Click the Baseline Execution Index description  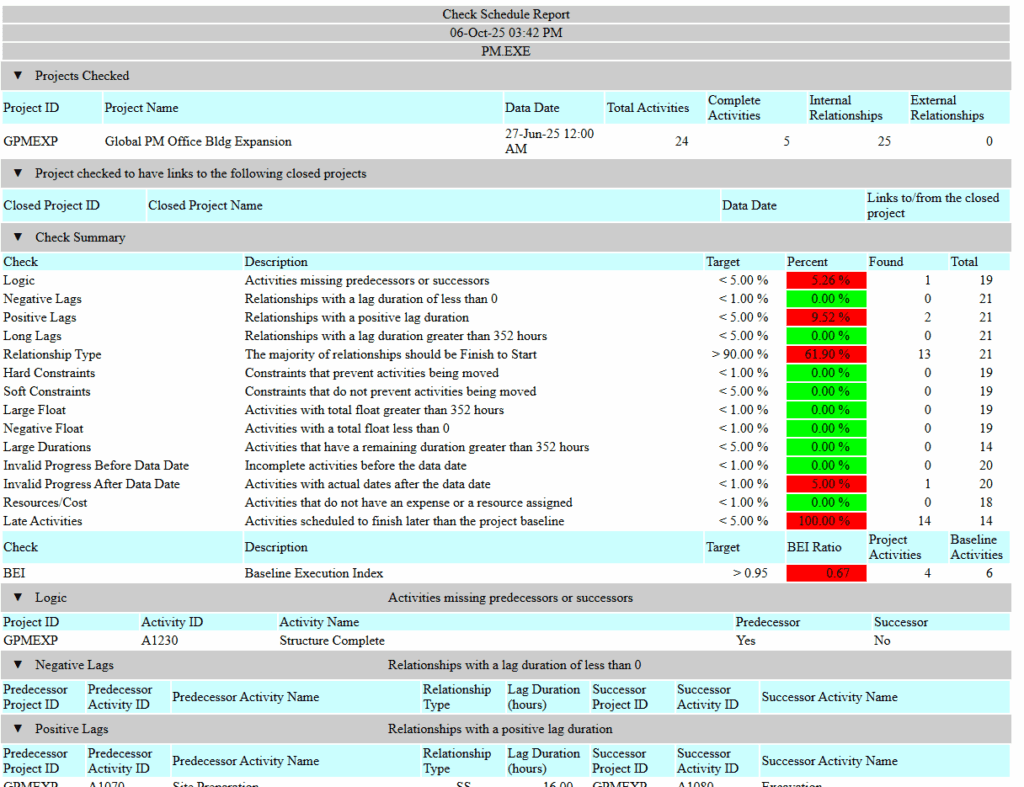click(x=313, y=574)
